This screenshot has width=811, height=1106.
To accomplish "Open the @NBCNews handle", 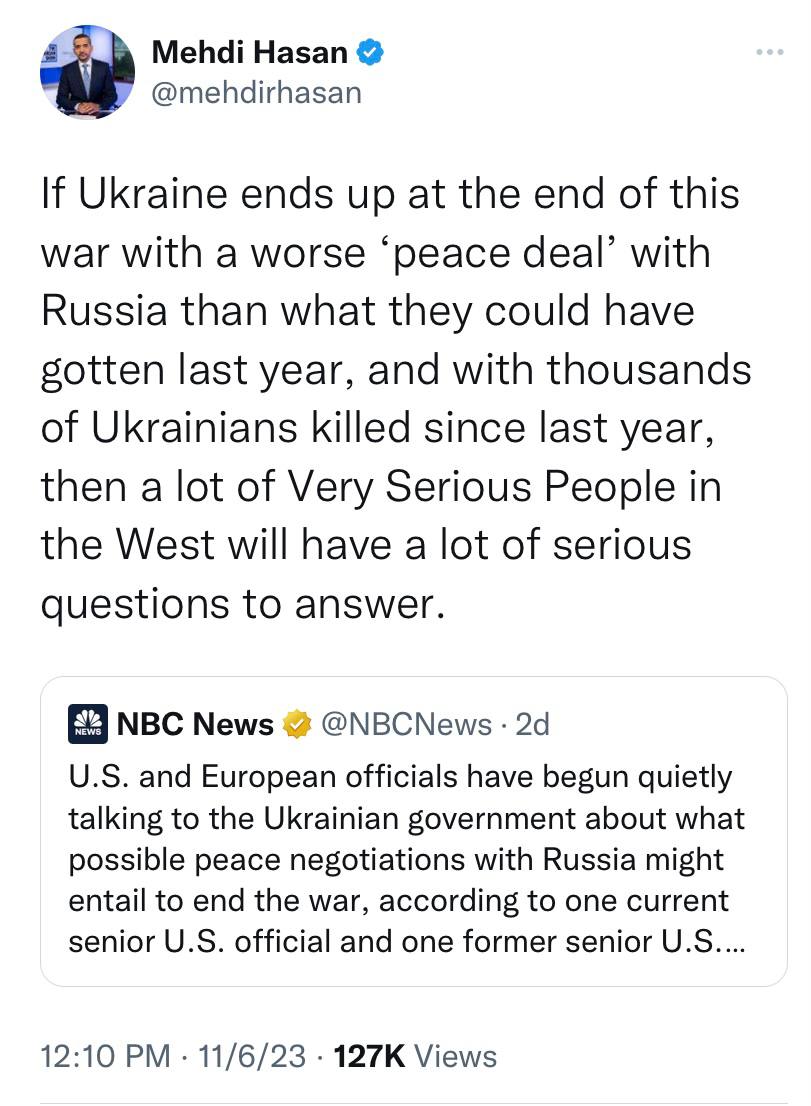I will pyautogui.click(x=405, y=724).
